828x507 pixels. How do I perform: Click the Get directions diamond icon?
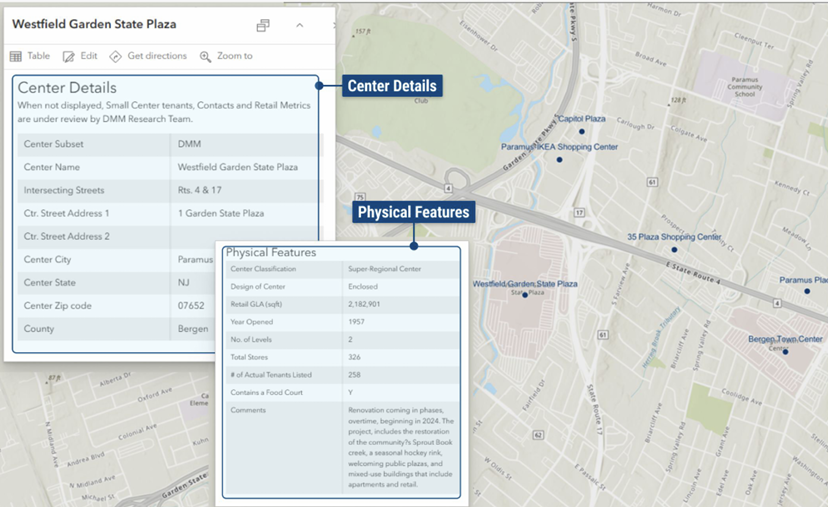coord(115,57)
